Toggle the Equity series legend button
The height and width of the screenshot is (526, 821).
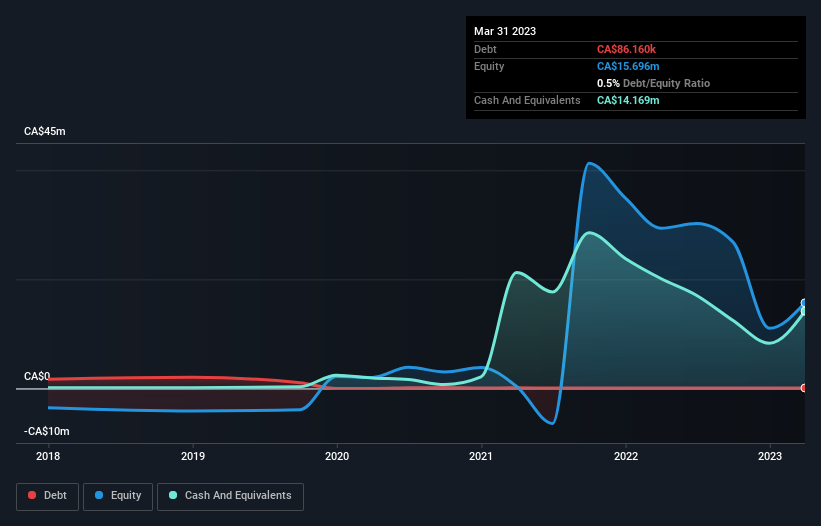click(x=118, y=496)
